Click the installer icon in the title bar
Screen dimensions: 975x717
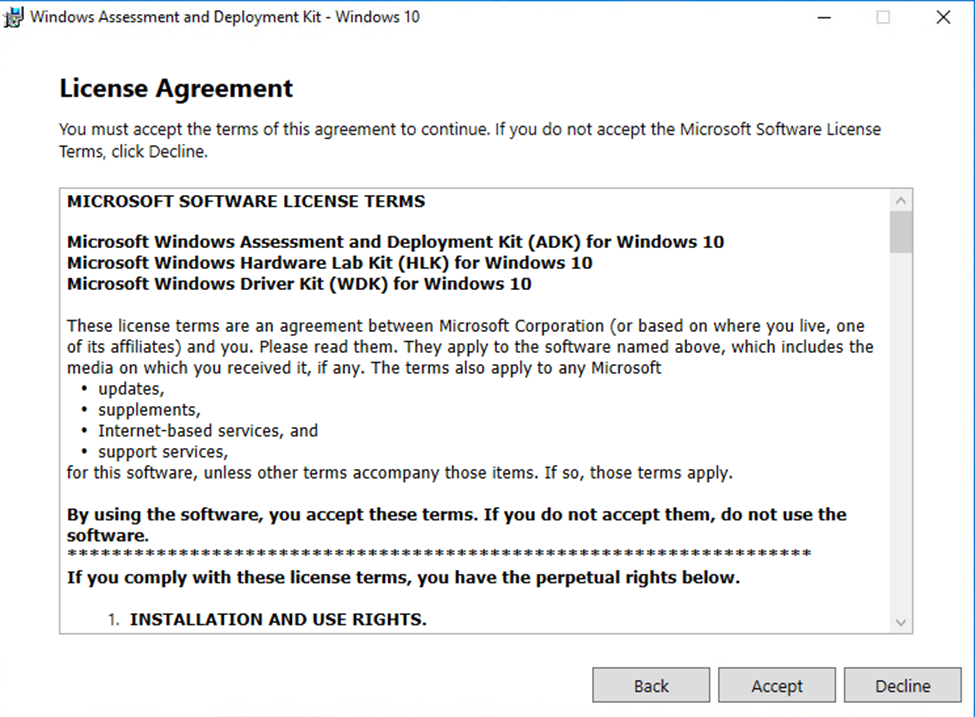15,17
